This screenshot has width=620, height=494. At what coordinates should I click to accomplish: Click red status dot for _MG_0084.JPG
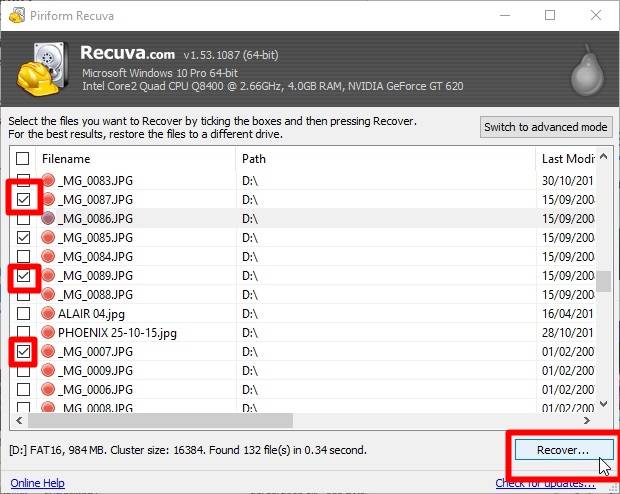(x=48, y=256)
